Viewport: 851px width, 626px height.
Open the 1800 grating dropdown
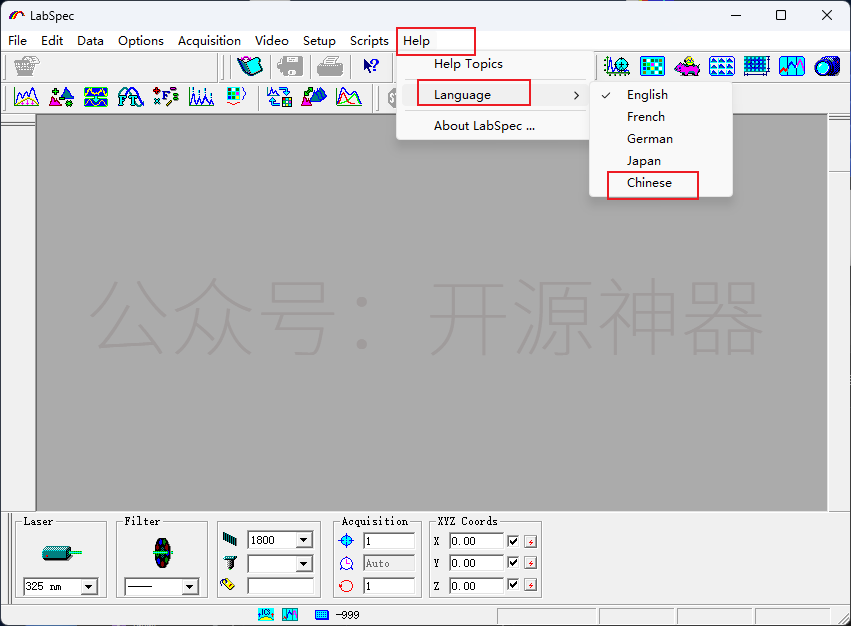pos(303,540)
